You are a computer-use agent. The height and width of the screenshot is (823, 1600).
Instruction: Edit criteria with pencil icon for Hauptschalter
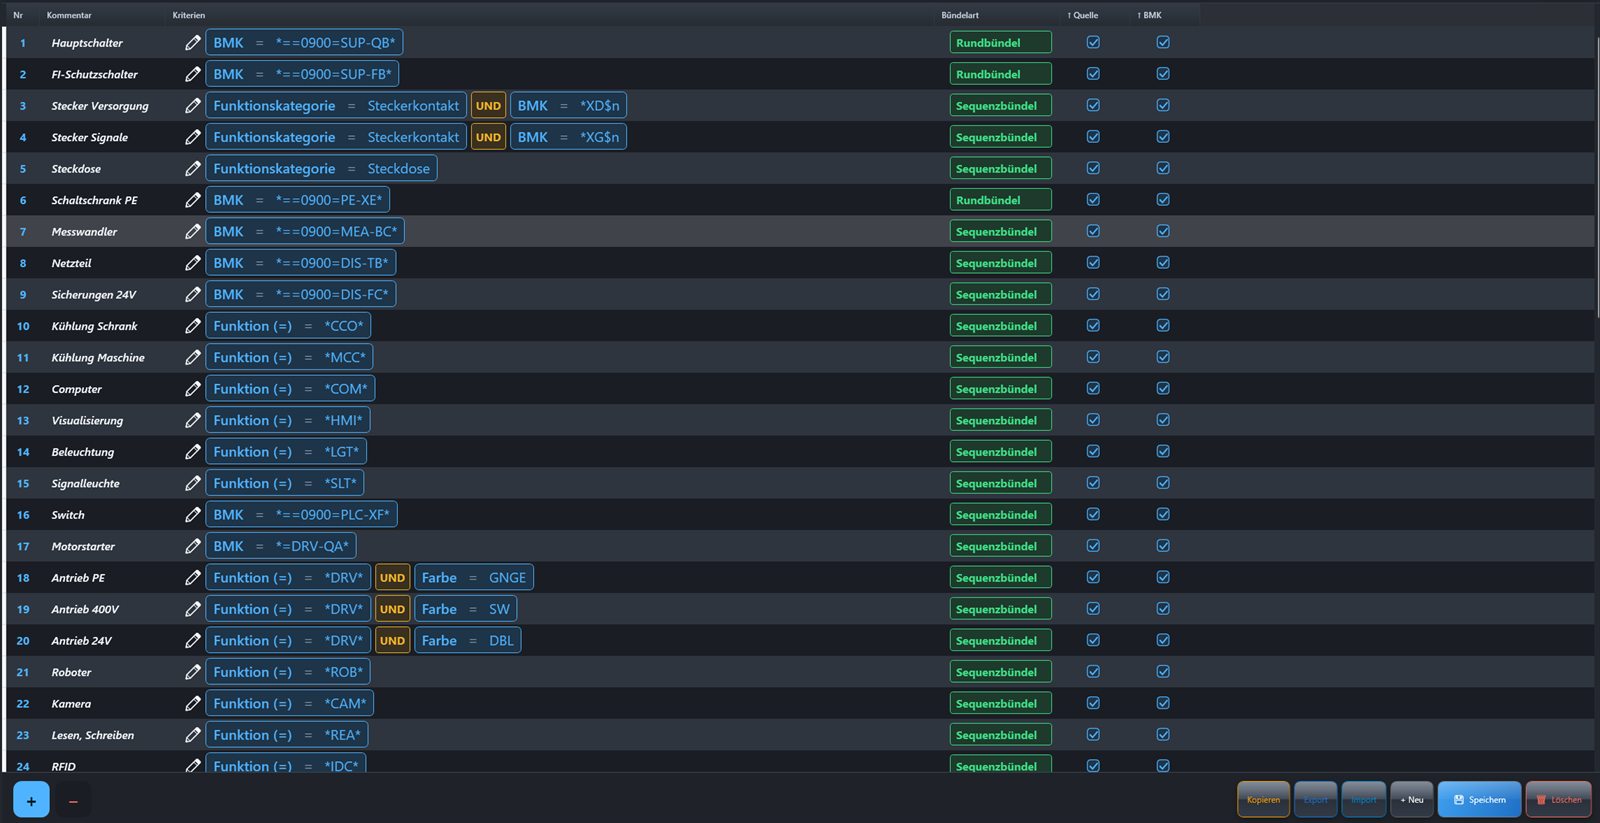(x=193, y=43)
